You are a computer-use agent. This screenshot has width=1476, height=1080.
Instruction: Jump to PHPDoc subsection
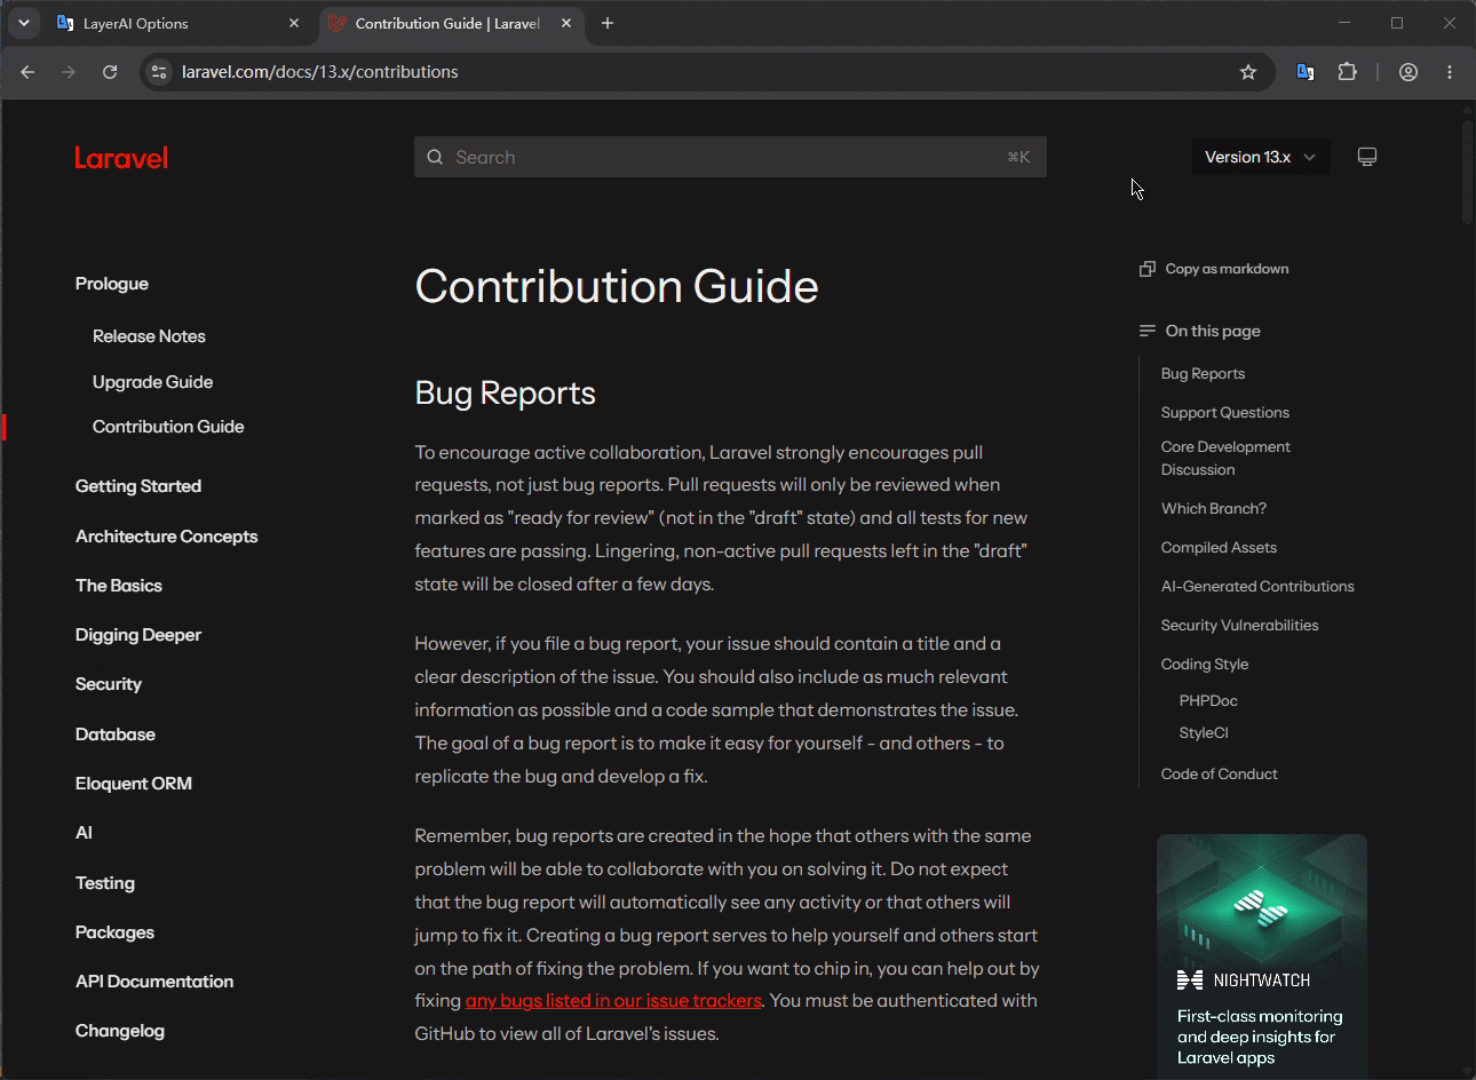pos(1208,701)
